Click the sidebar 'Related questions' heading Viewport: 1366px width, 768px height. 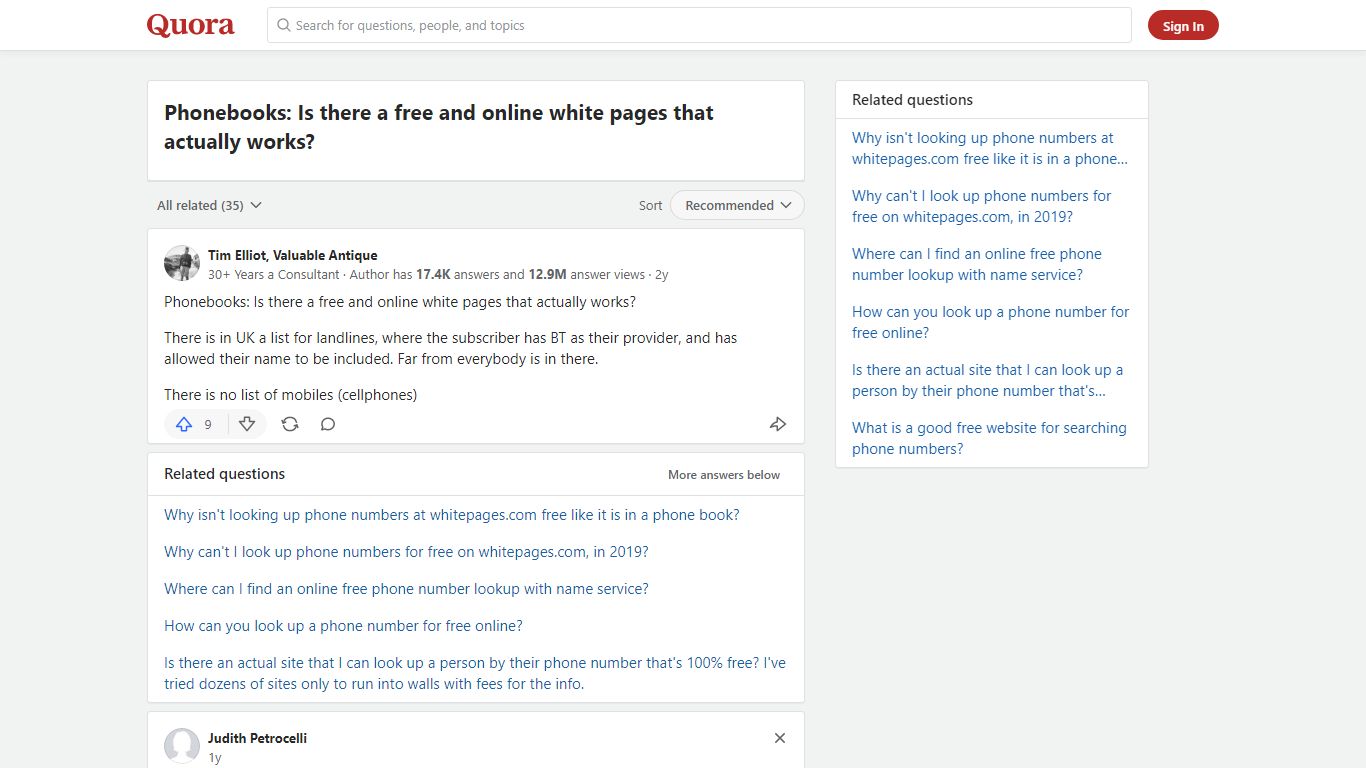pos(912,100)
